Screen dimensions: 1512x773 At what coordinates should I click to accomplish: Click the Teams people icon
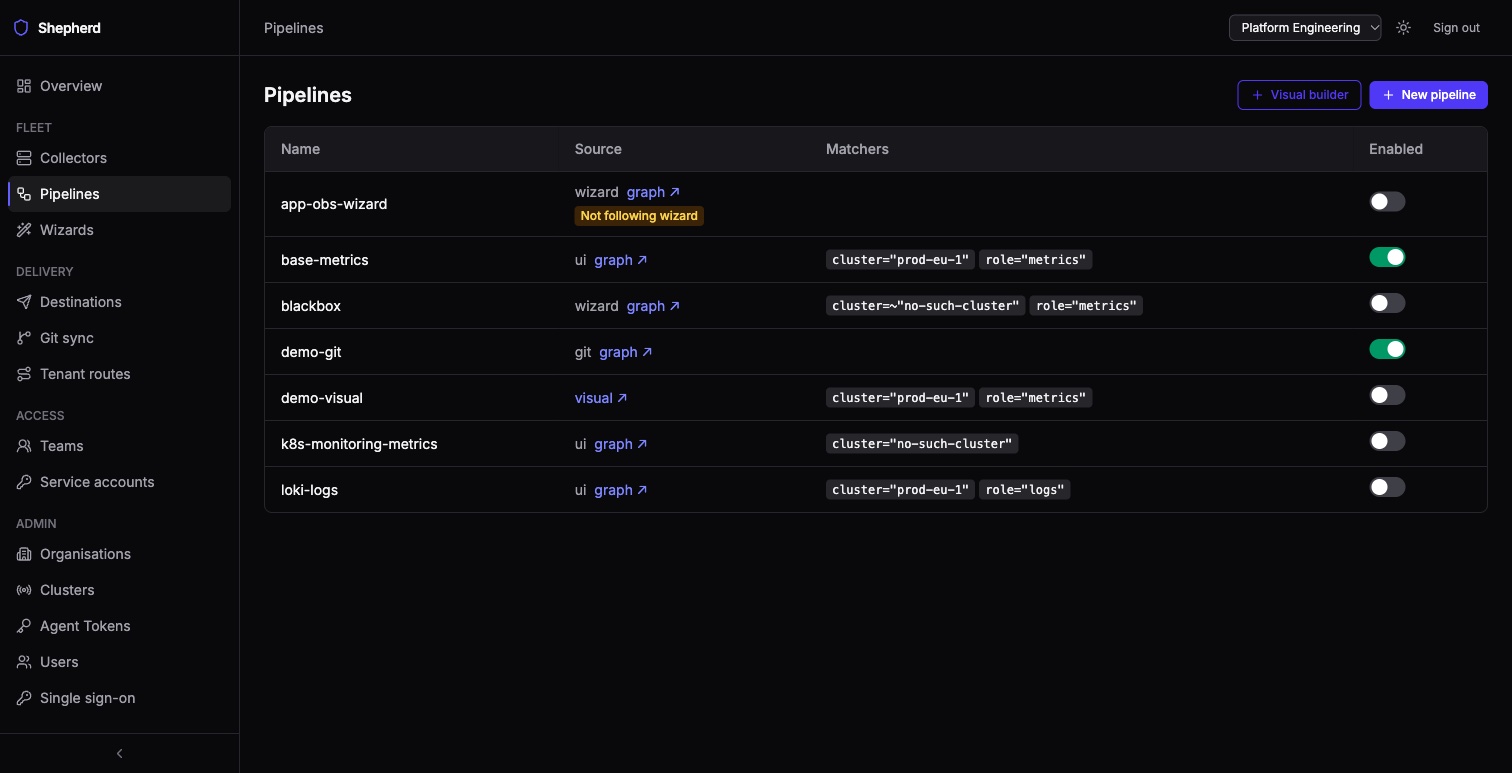click(x=24, y=446)
